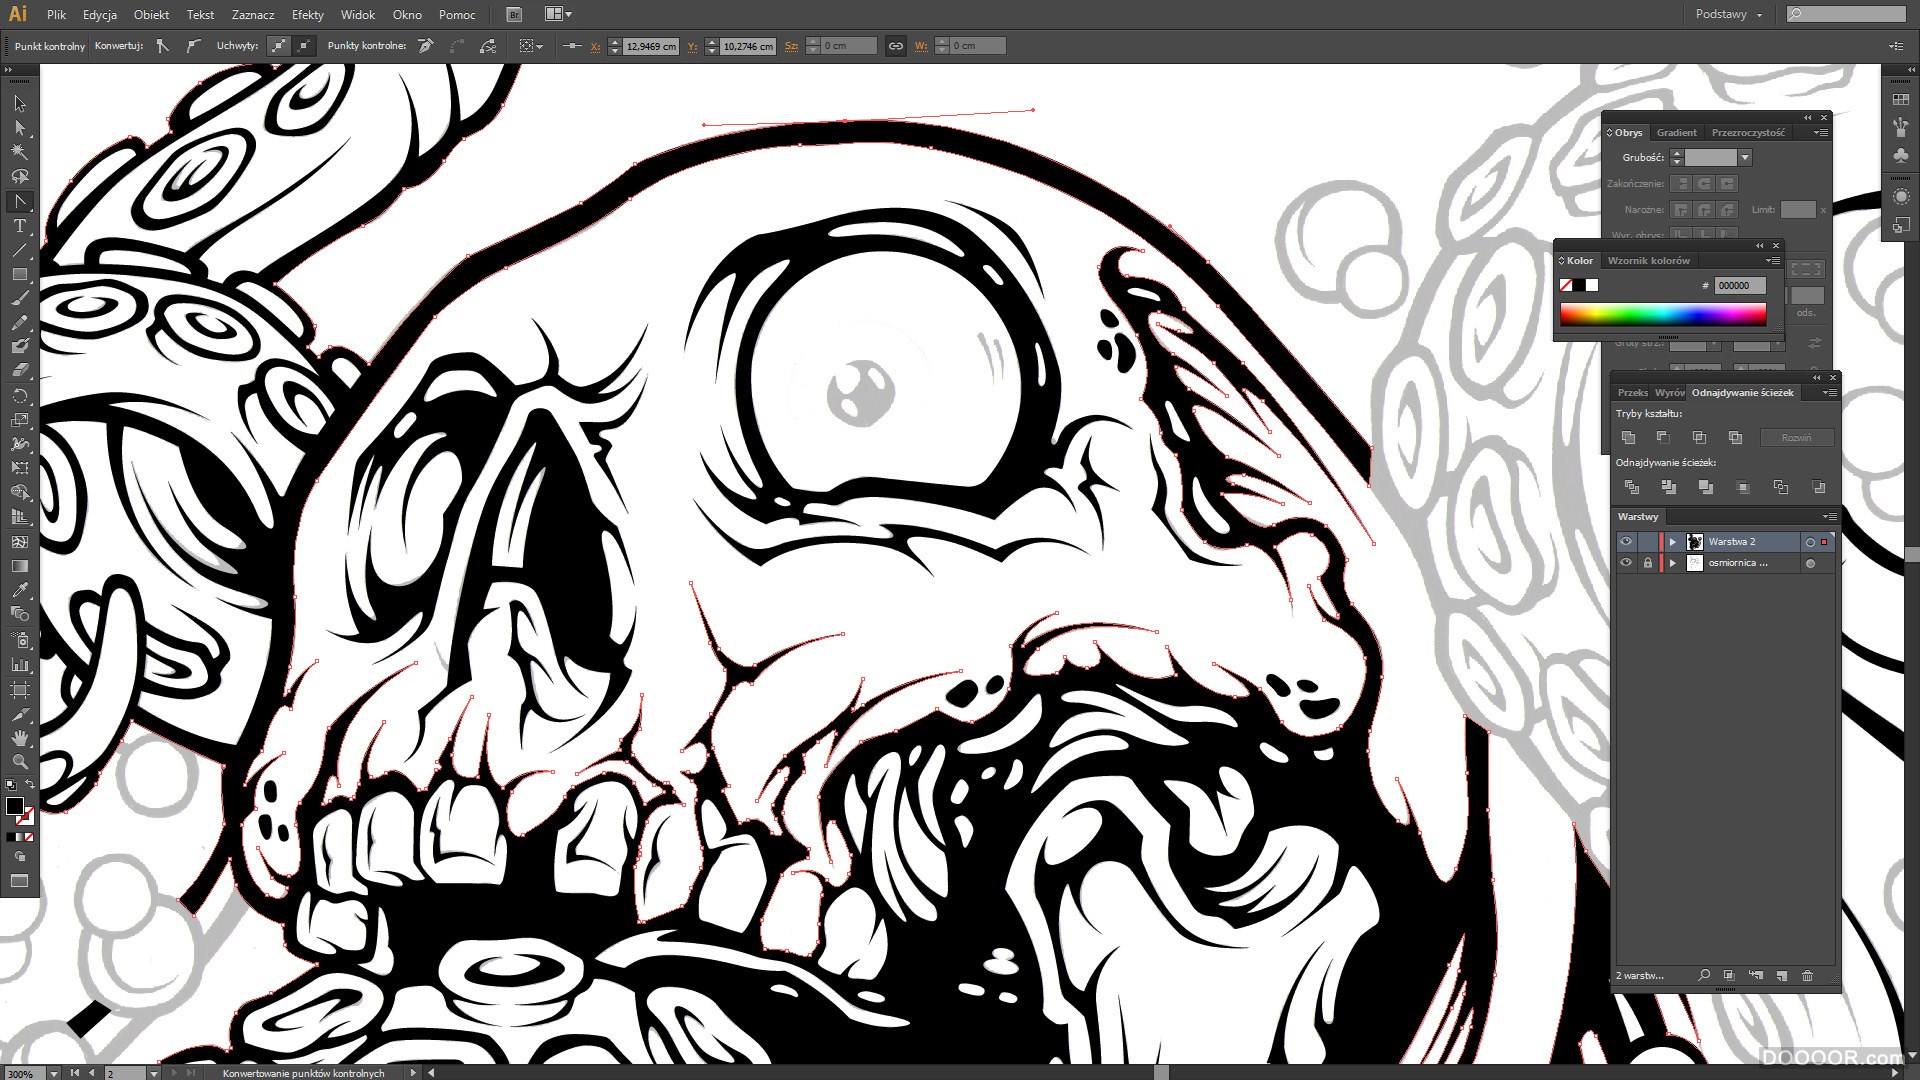The image size is (1920, 1080).
Task: Select the Eyedropper tool
Action: (19, 590)
